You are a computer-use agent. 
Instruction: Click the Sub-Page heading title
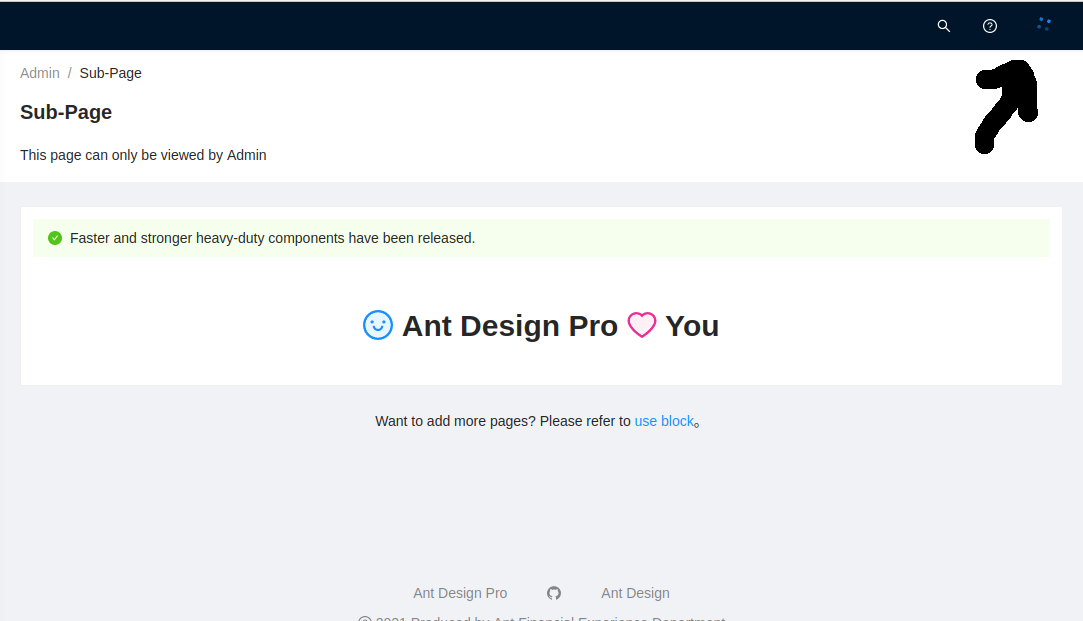[66, 112]
